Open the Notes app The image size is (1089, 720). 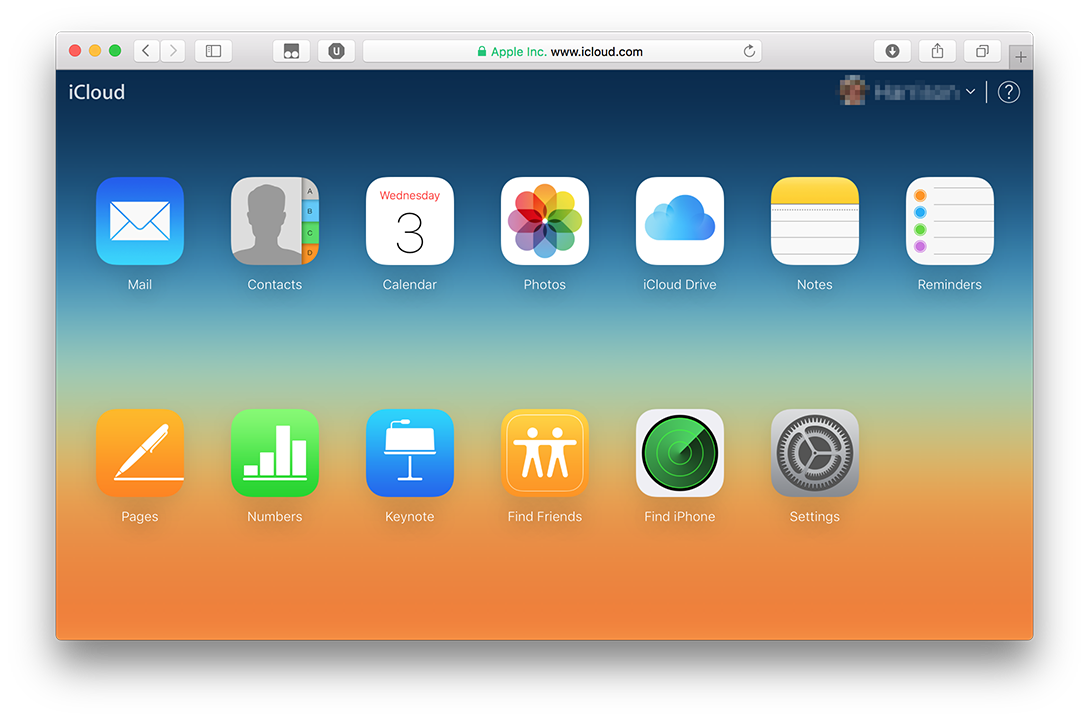[x=815, y=221]
